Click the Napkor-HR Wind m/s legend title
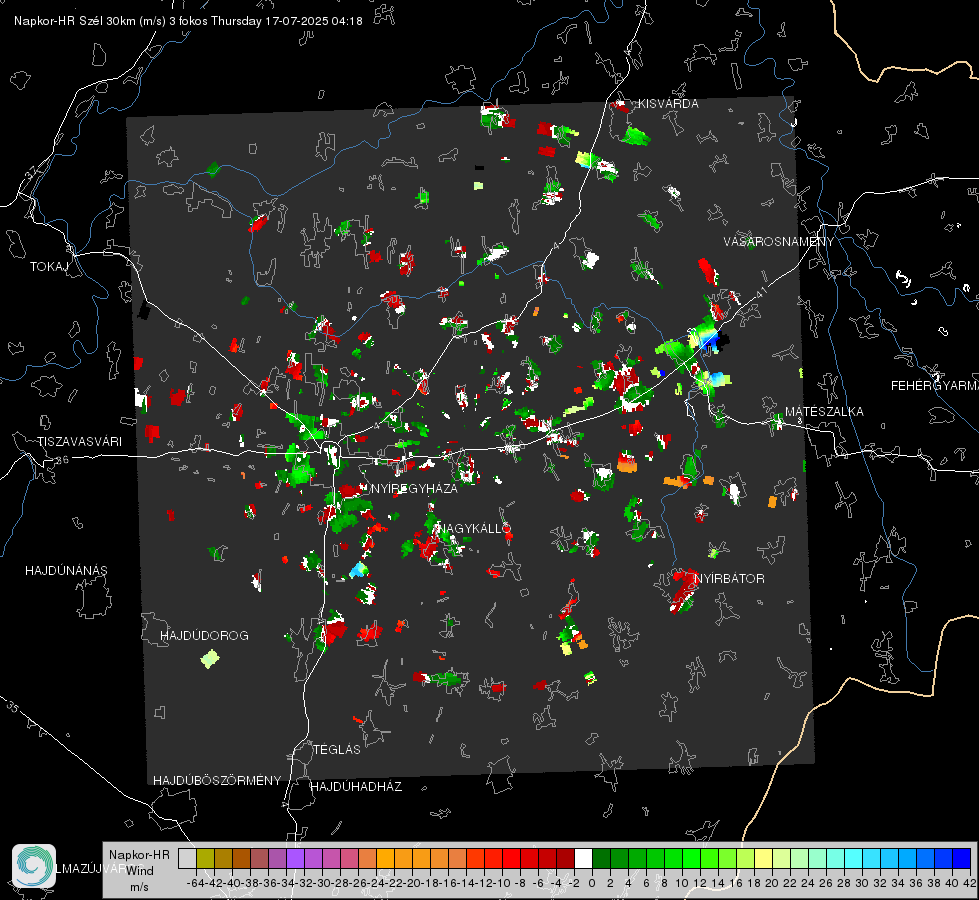979x900 pixels. [x=139, y=871]
